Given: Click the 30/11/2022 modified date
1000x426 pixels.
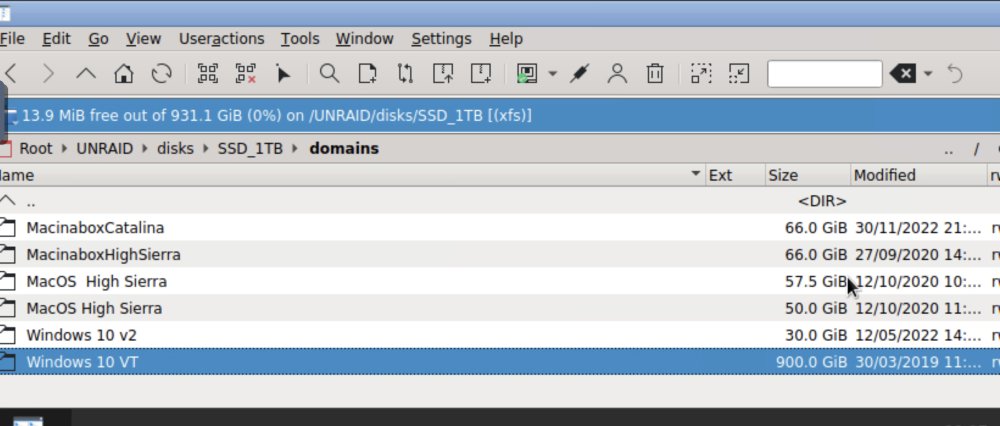Looking at the screenshot, I should click(x=918, y=228).
